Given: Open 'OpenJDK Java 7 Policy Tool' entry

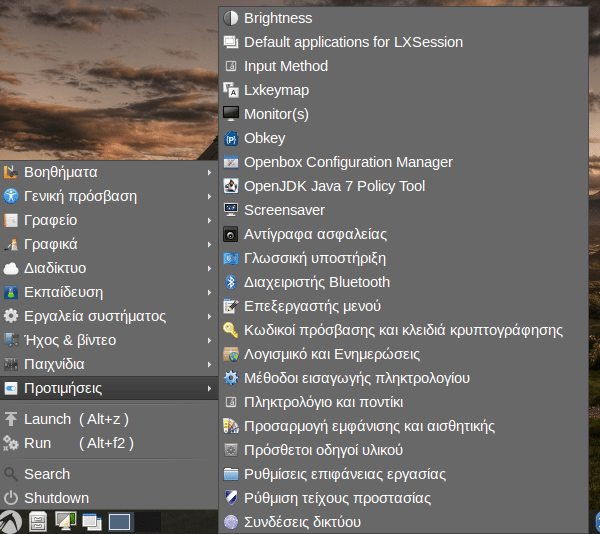Looking at the screenshot, I should (334, 186).
